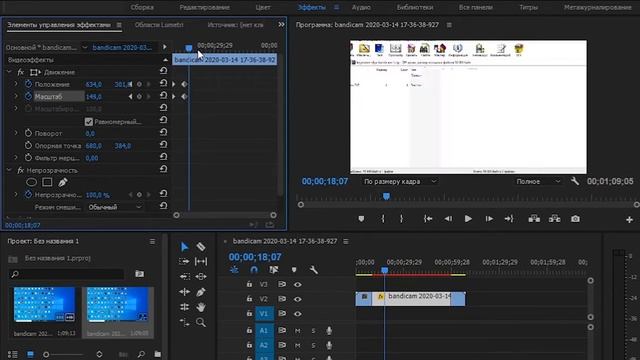This screenshot has height=360, width=640.
Task: Open the button editor plus icon
Action: click(x=629, y=220)
